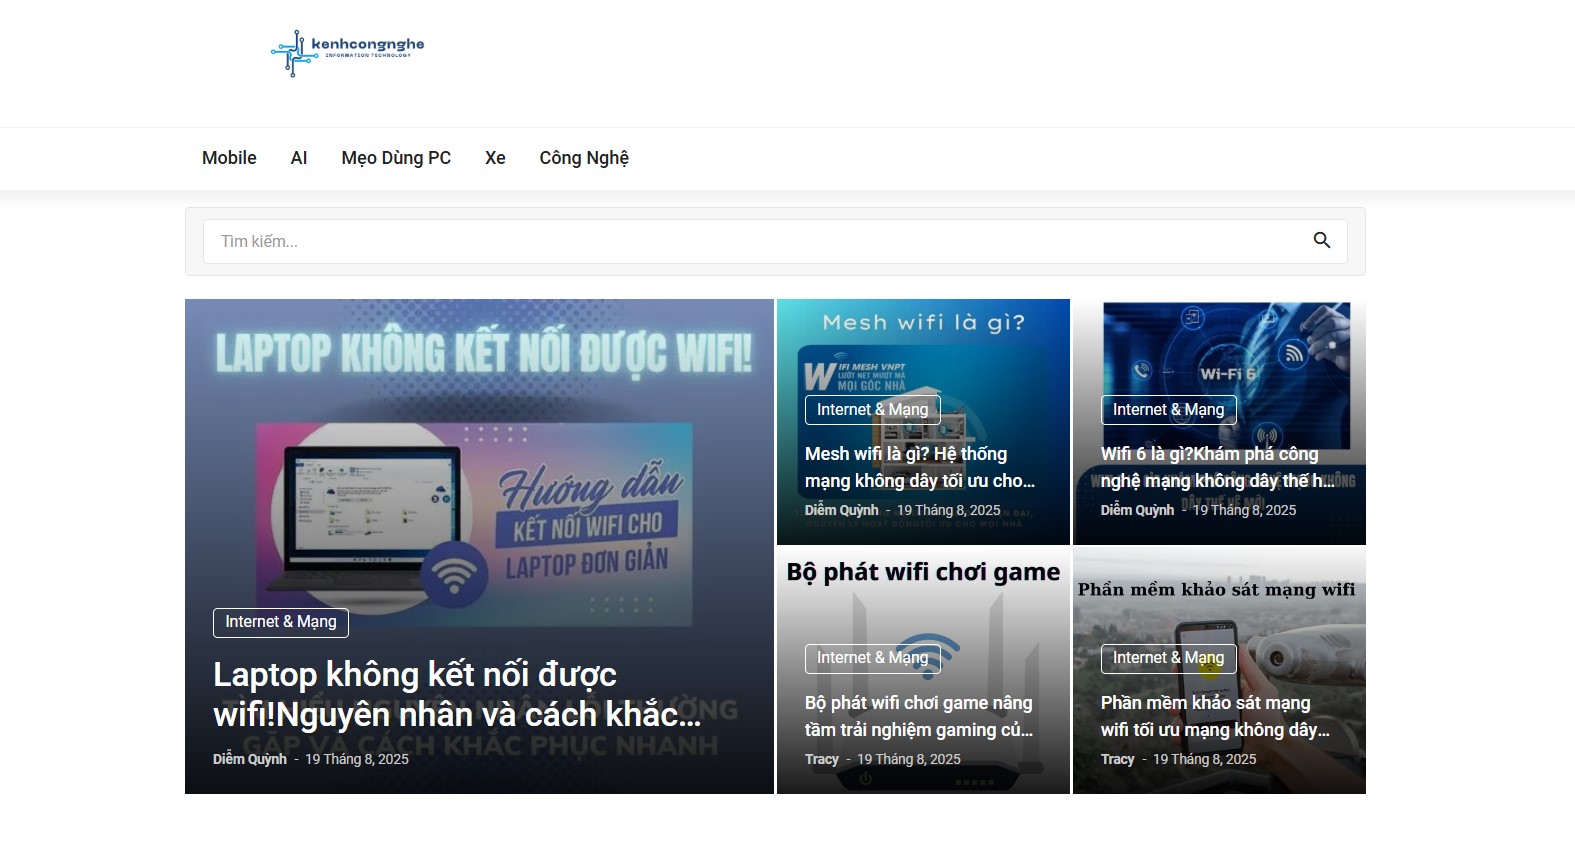Click Internet & Mạng tag on survey software card

pyautogui.click(x=1168, y=658)
